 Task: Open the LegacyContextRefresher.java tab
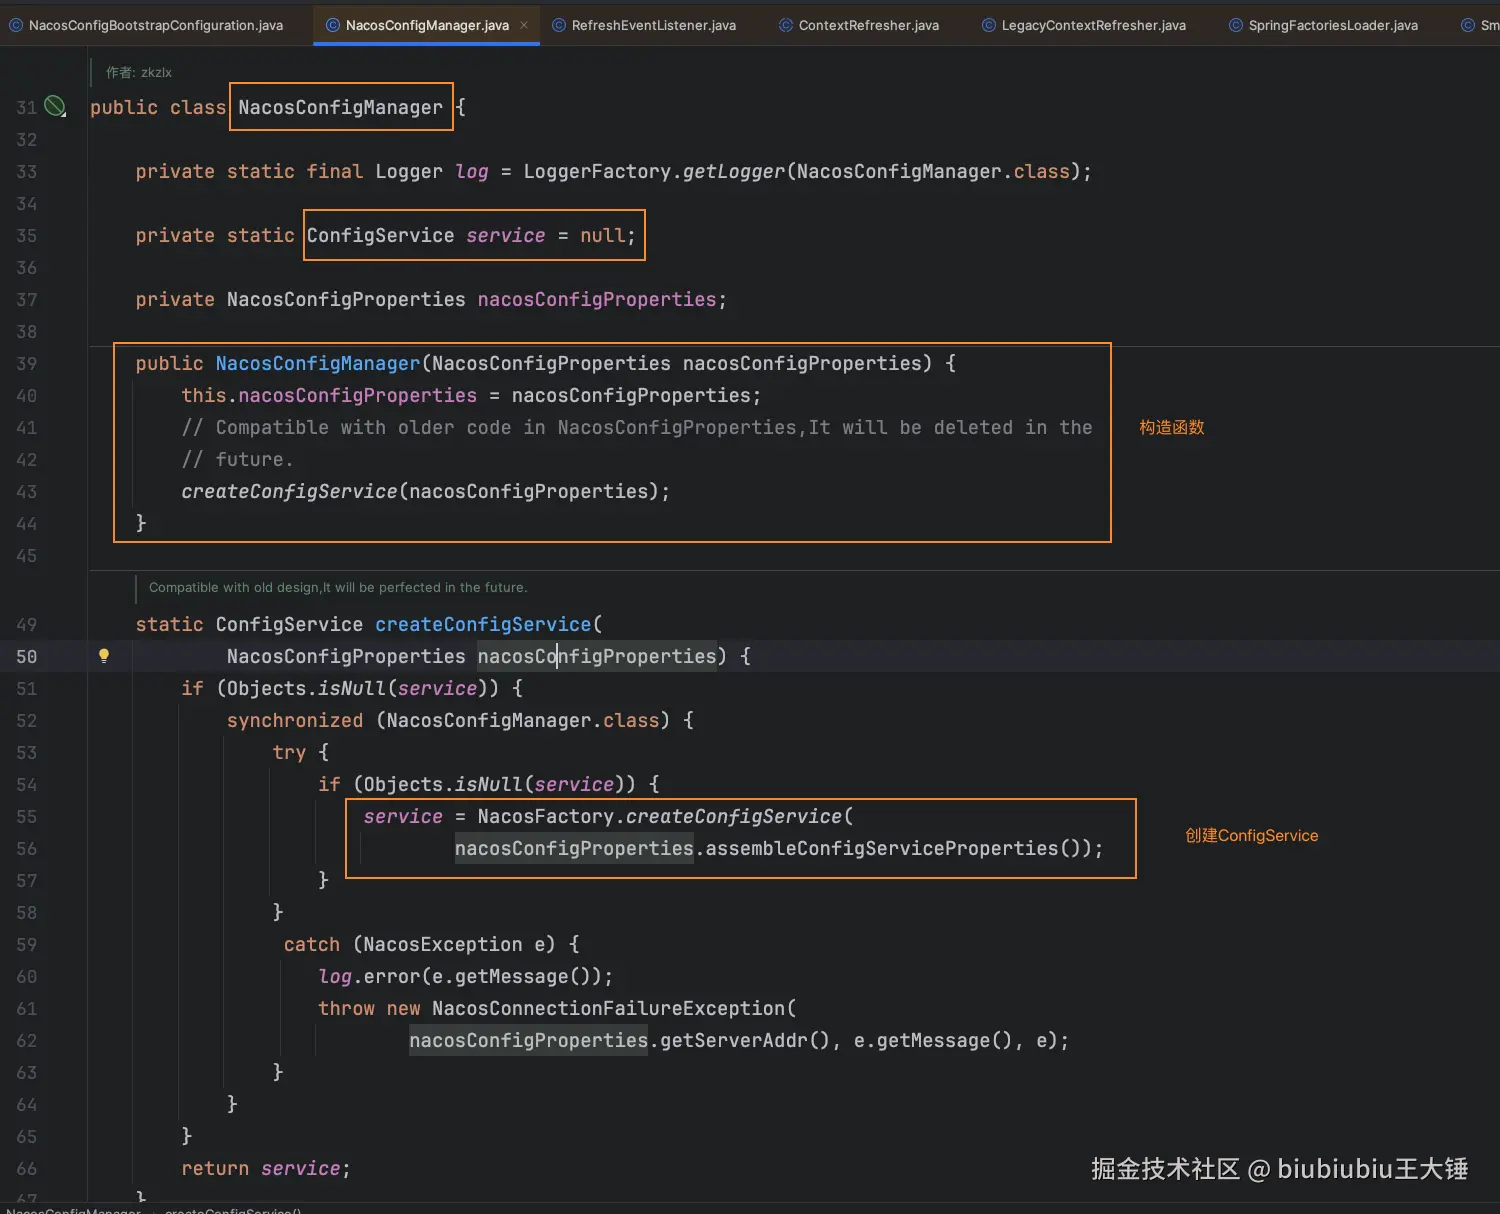pyautogui.click(x=1084, y=25)
